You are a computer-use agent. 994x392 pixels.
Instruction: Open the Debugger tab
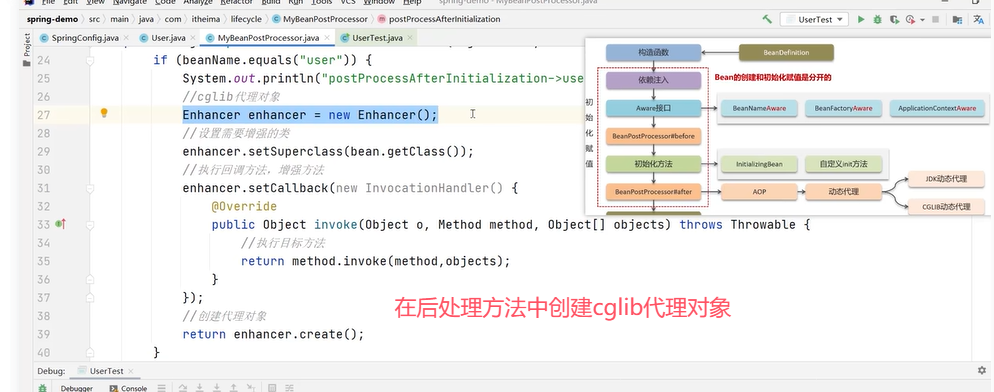tap(77, 388)
